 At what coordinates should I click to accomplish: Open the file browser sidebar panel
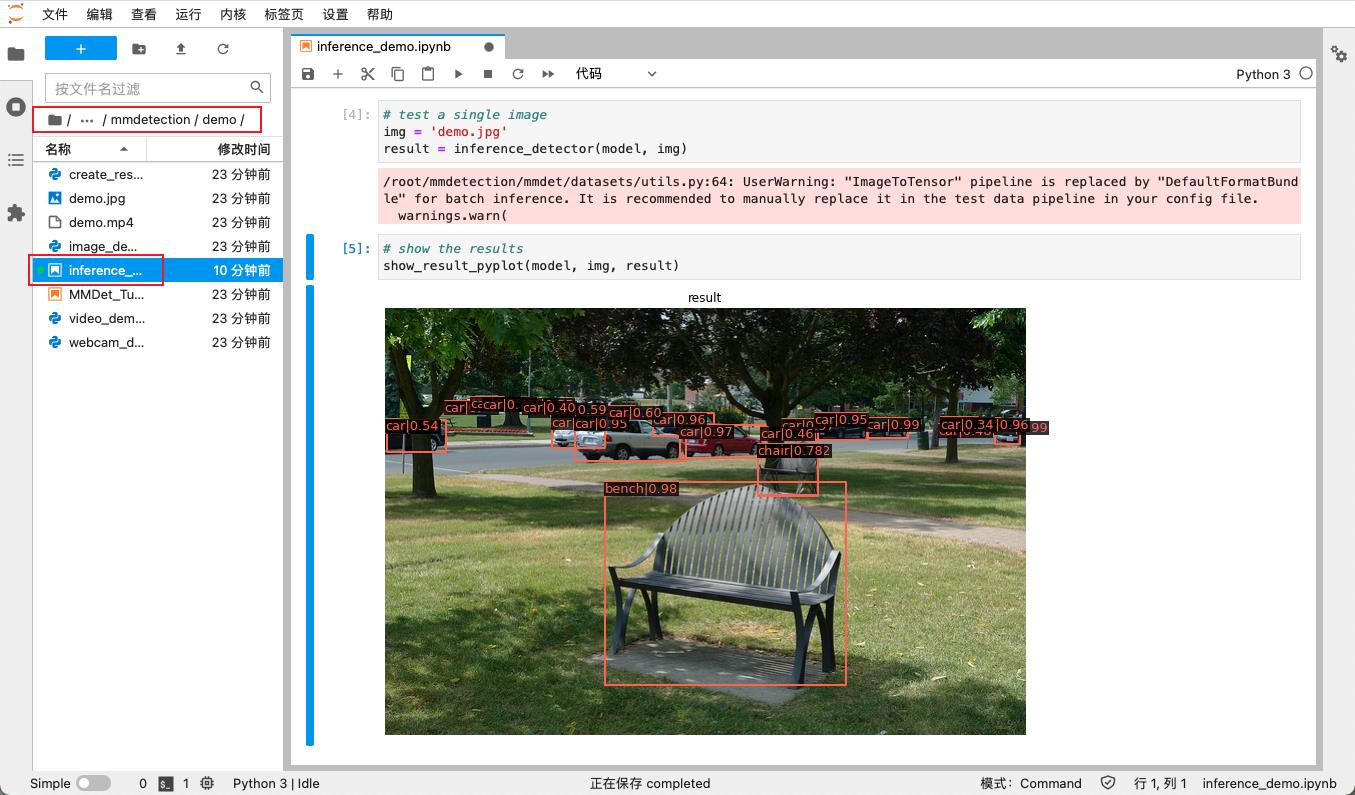pyautogui.click(x=16, y=54)
